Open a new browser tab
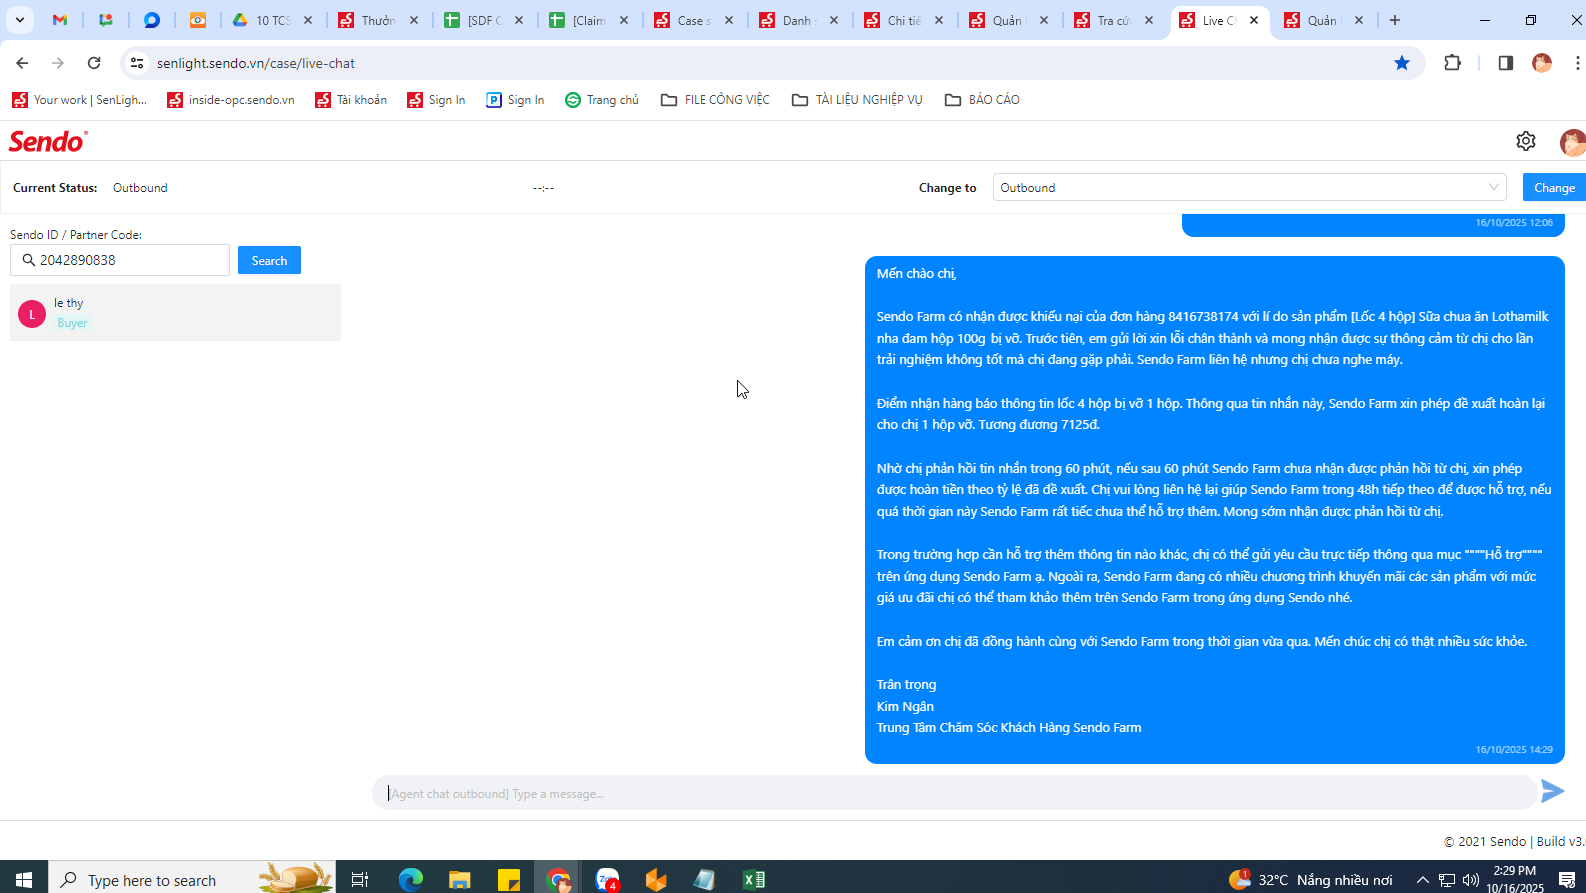The width and height of the screenshot is (1586, 893). click(x=1395, y=20)
